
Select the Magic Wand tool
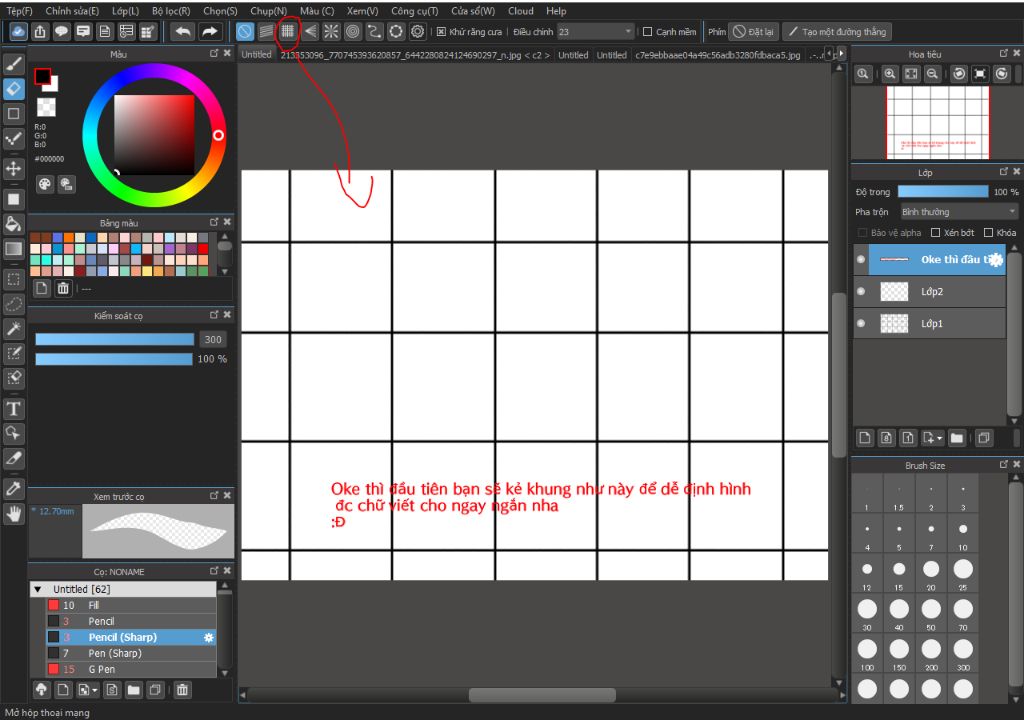tap(14, 329)
